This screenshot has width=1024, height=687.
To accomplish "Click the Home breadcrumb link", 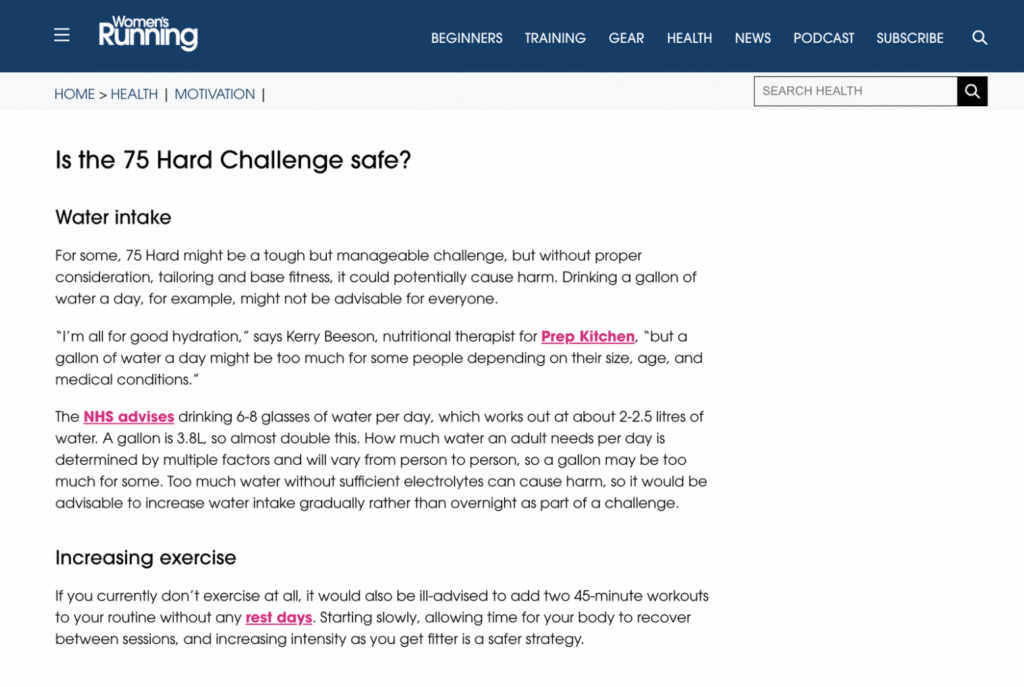I will (x=74, y=94).
